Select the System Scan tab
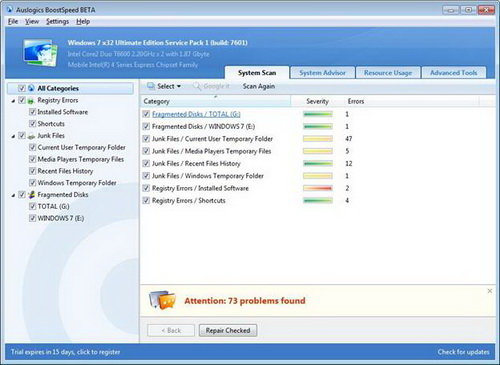 pyautogui.click(x=257, y=73)
